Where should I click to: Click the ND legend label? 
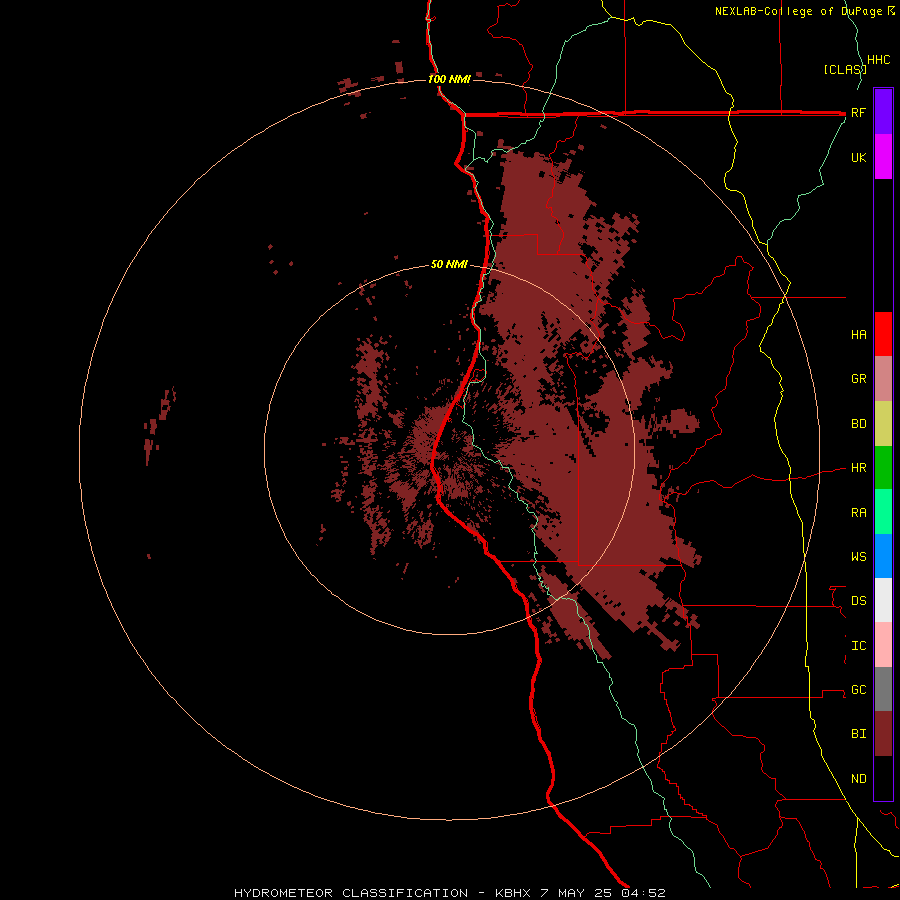(858, 778)
